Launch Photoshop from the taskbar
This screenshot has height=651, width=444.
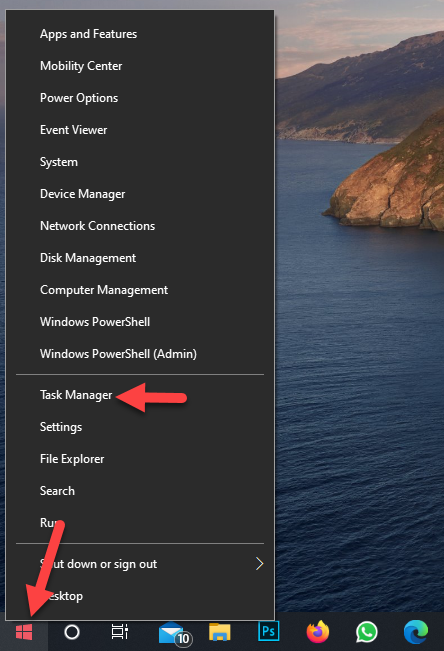point(268,631)
